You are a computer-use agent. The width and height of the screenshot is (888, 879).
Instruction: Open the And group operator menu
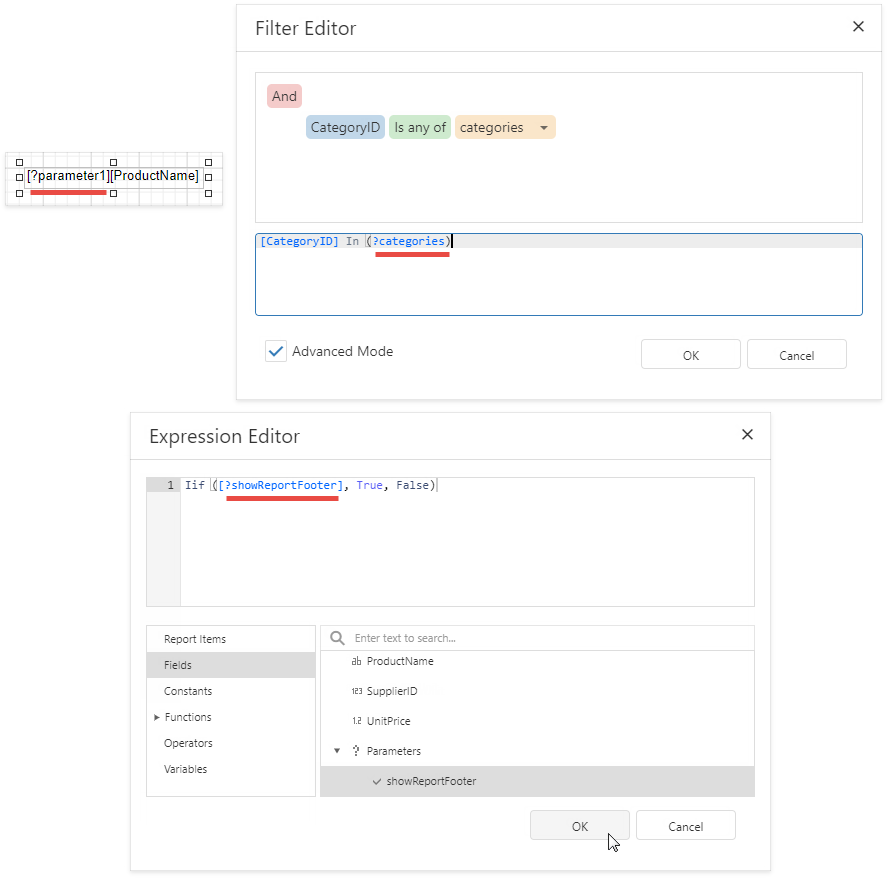(x=284, y=96)
